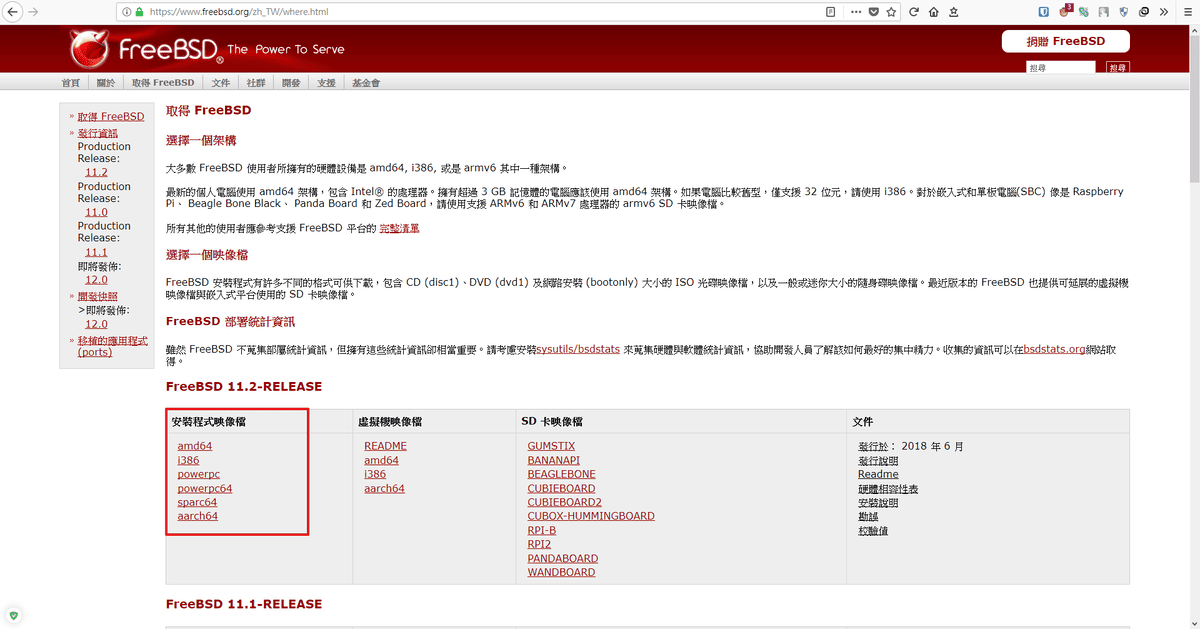1200x629 pixels.
Task: Go back using the browser back arrow
Action: [12, 12]
